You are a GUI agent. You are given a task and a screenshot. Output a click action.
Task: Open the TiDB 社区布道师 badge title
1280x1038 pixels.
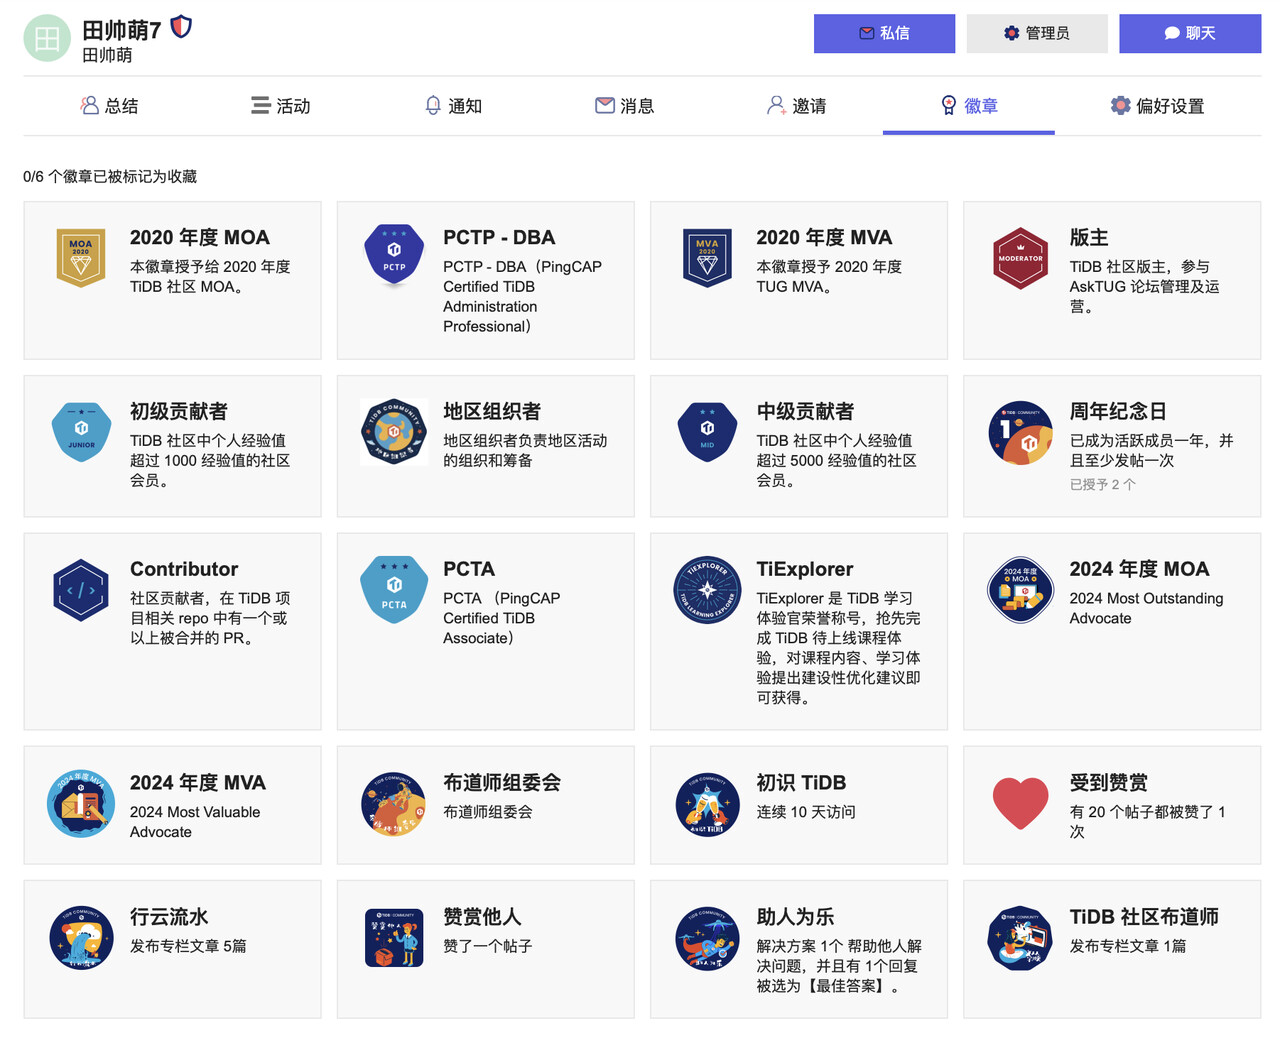pos(1144,917)
